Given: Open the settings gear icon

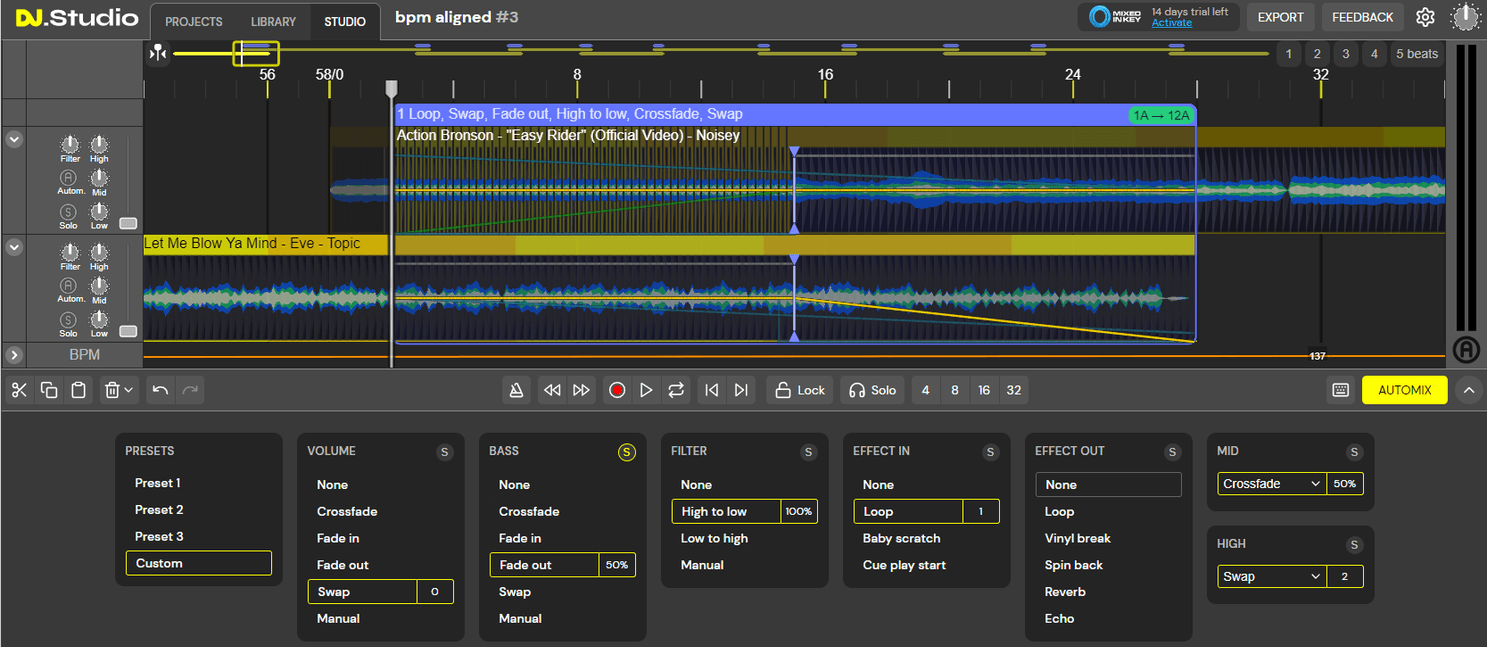Looking at the screenshot, I should 1425,17.
